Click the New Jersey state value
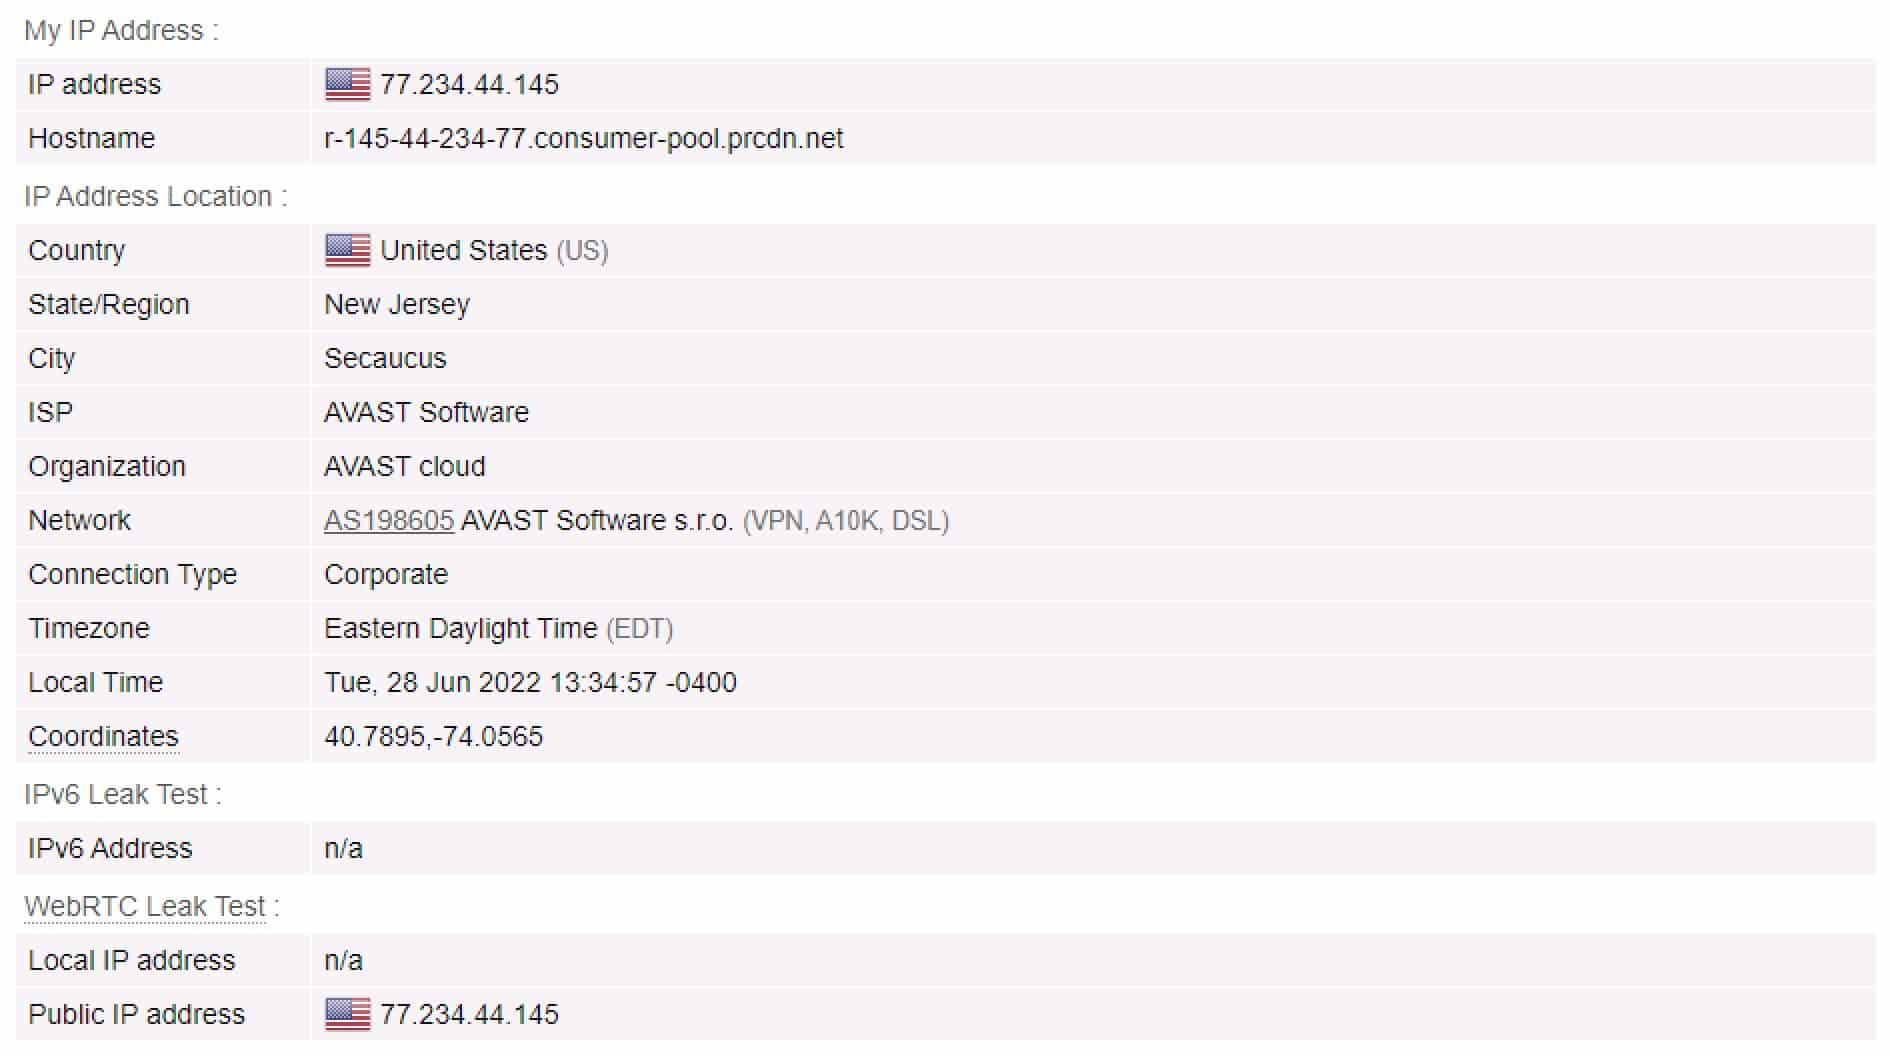The width and height of the screenshot is (1890, 1056). coord(397,305)
